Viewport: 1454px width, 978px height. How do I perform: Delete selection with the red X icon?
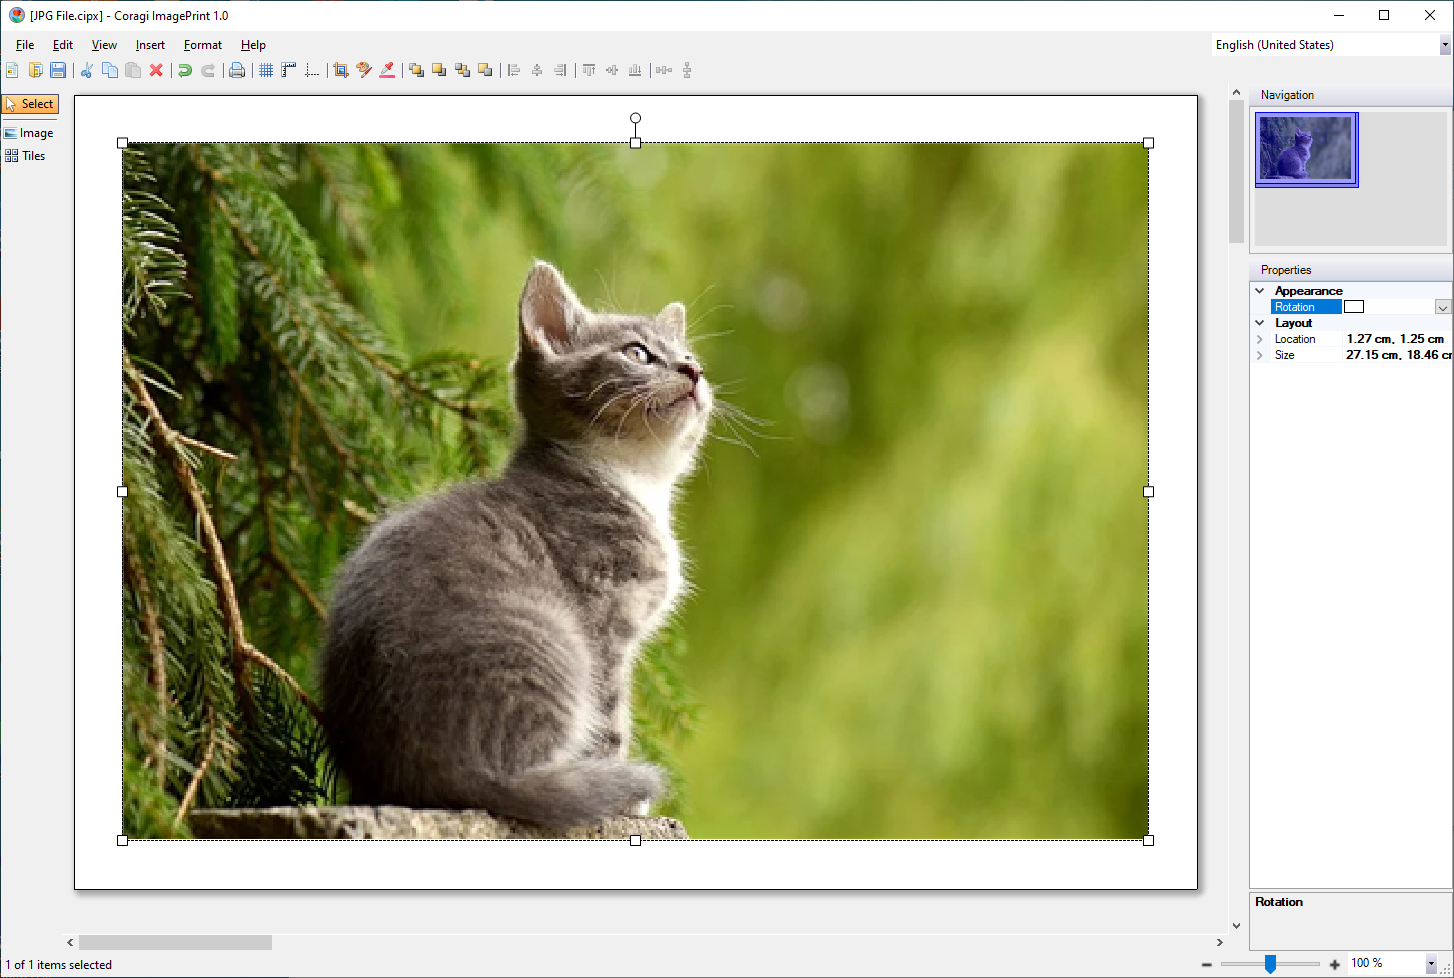coord(156,70)
